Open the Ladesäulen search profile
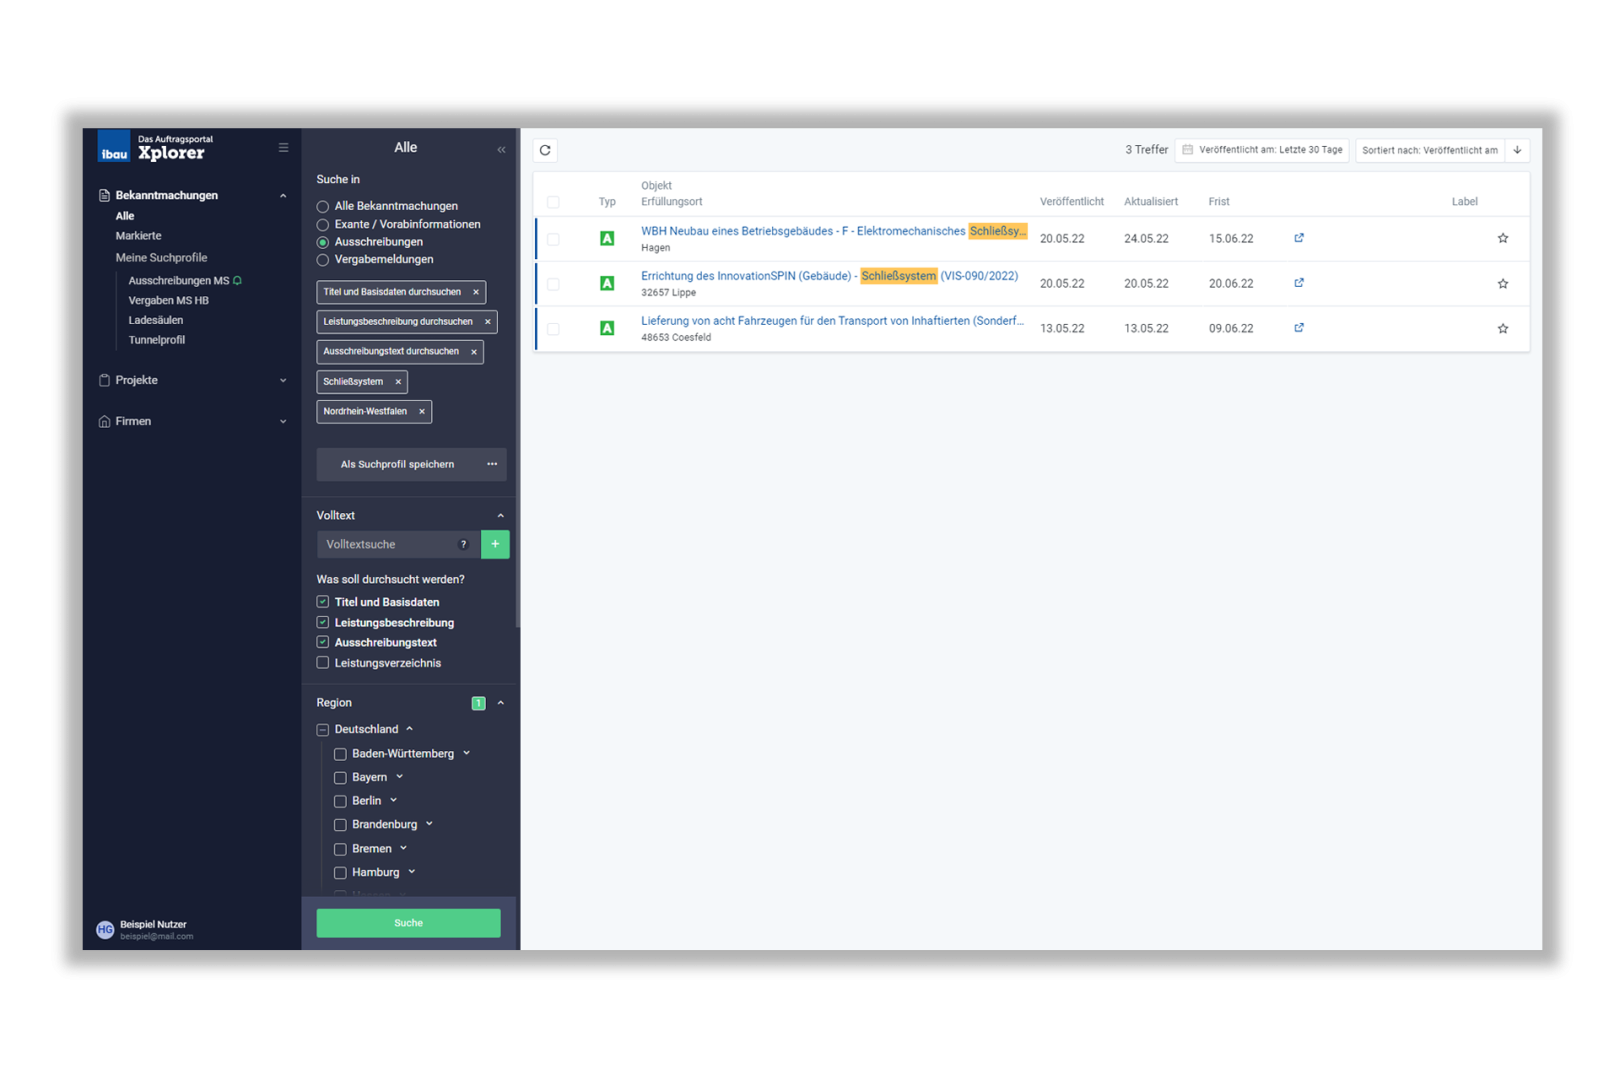This screenshot has height=1080, width=1620. (155, 320)
